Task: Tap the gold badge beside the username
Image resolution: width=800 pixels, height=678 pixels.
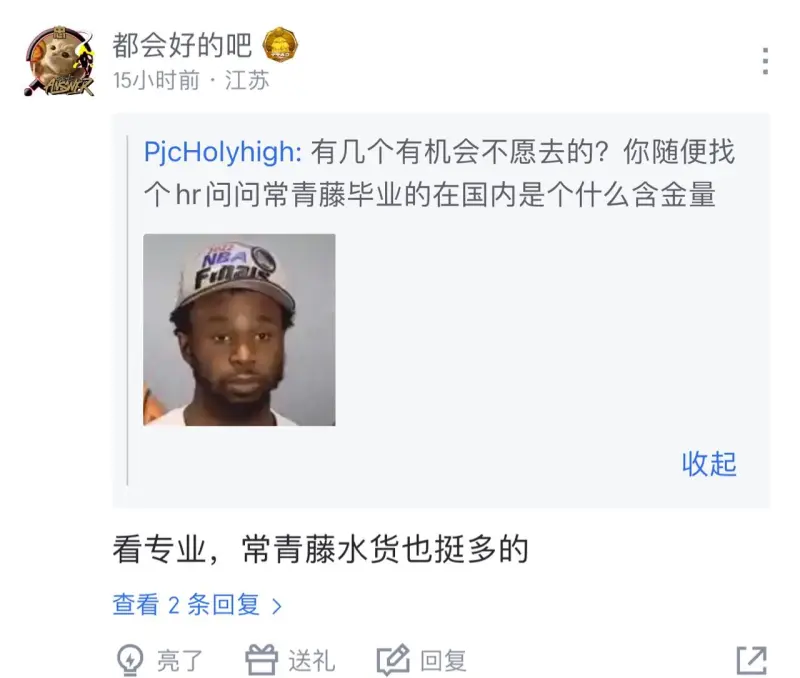Action: [x=280, y=45]
